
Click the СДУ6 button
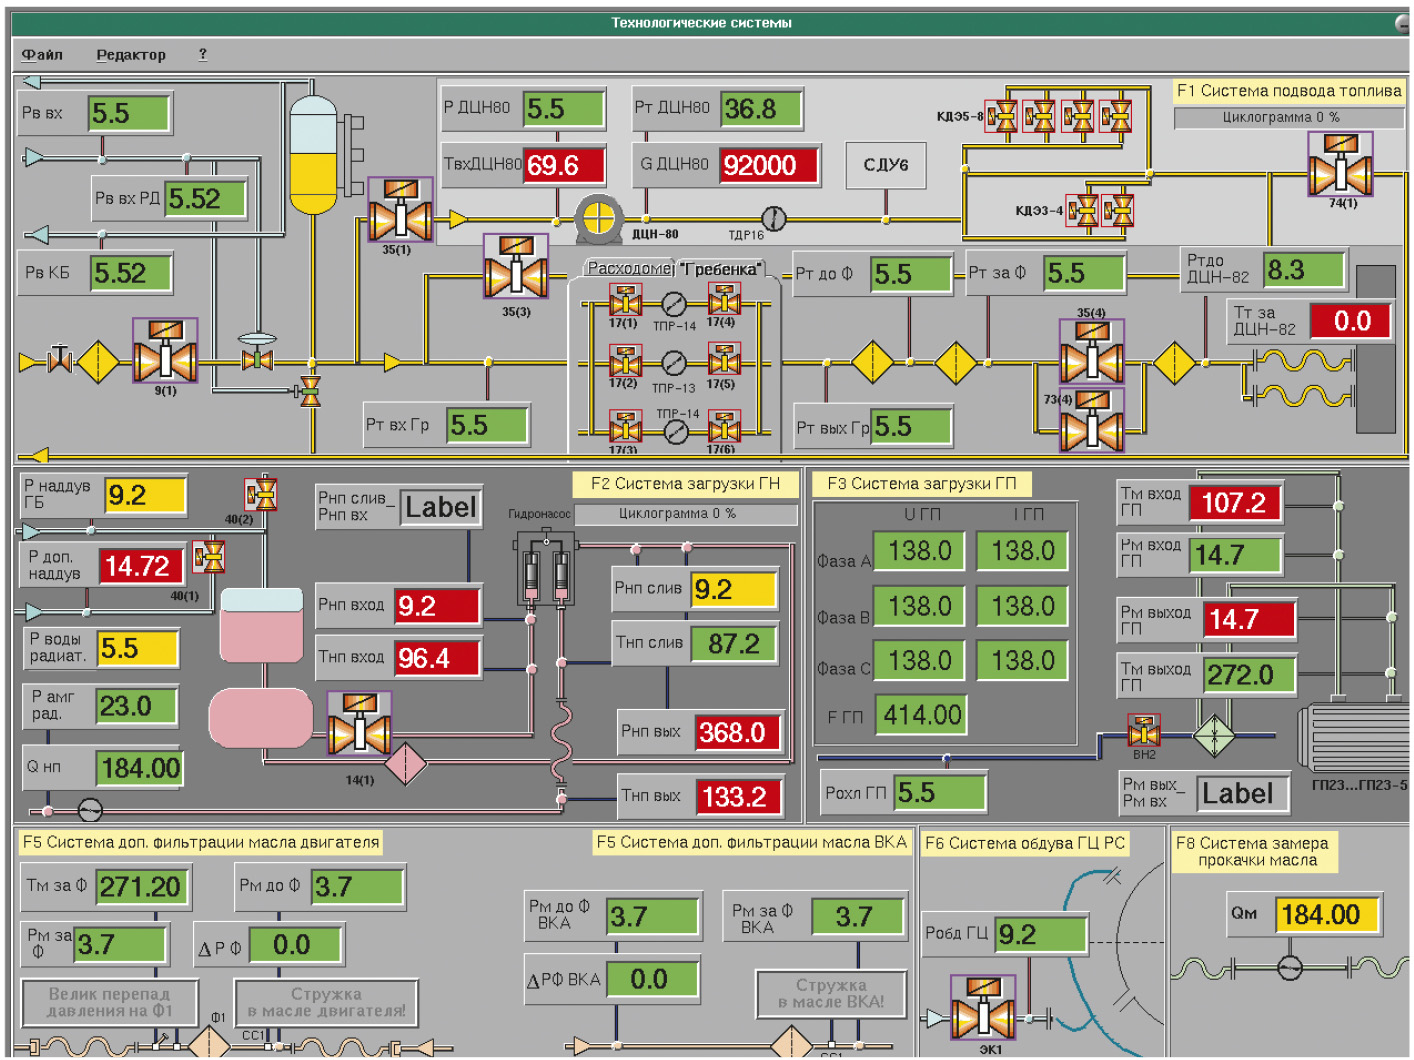(x=885, y=165)
